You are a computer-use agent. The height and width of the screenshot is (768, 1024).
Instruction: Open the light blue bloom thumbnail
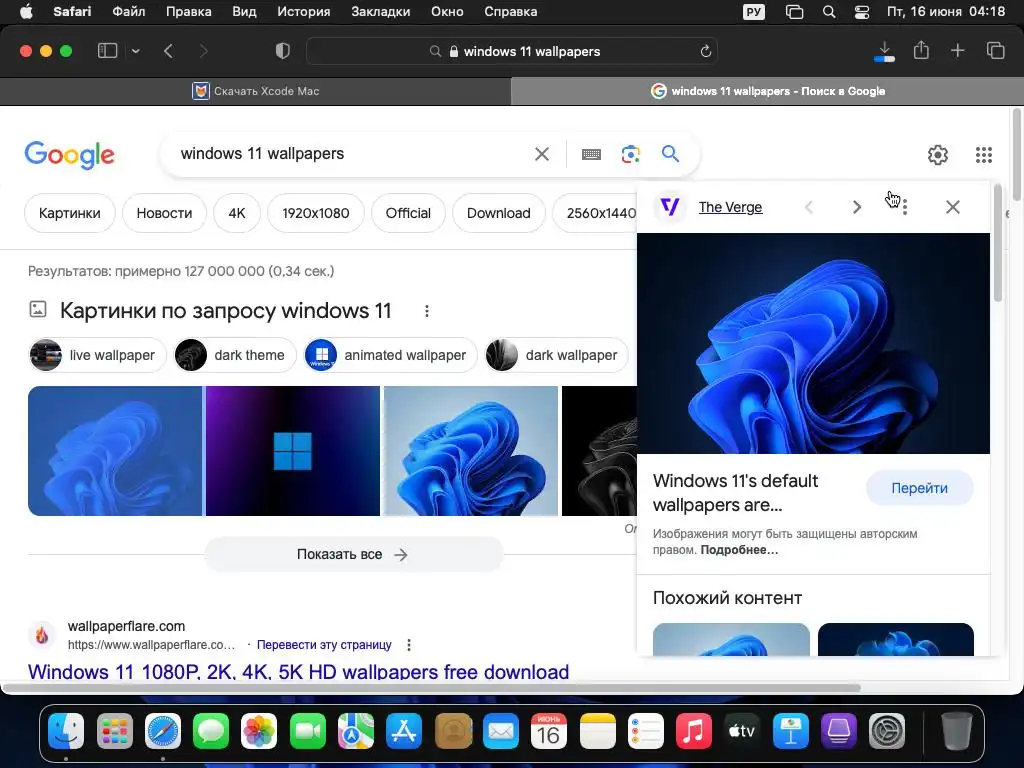click(471, 451)
